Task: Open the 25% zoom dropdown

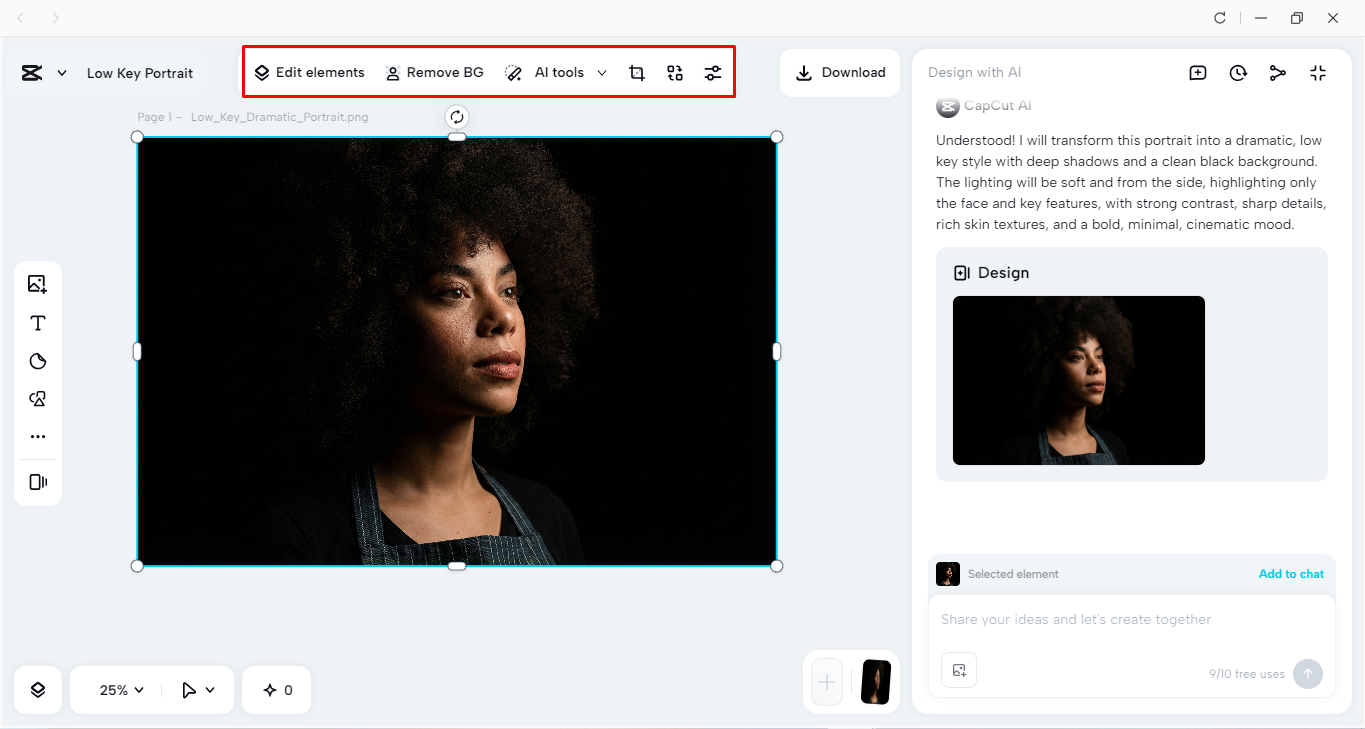Action: (122, 690)
